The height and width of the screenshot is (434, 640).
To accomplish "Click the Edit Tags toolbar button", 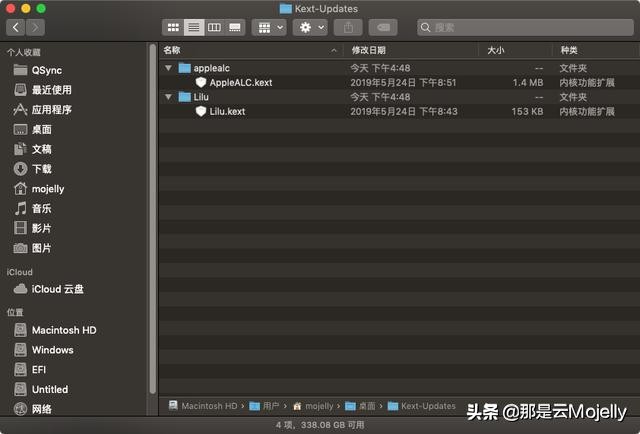I will 383,27.
